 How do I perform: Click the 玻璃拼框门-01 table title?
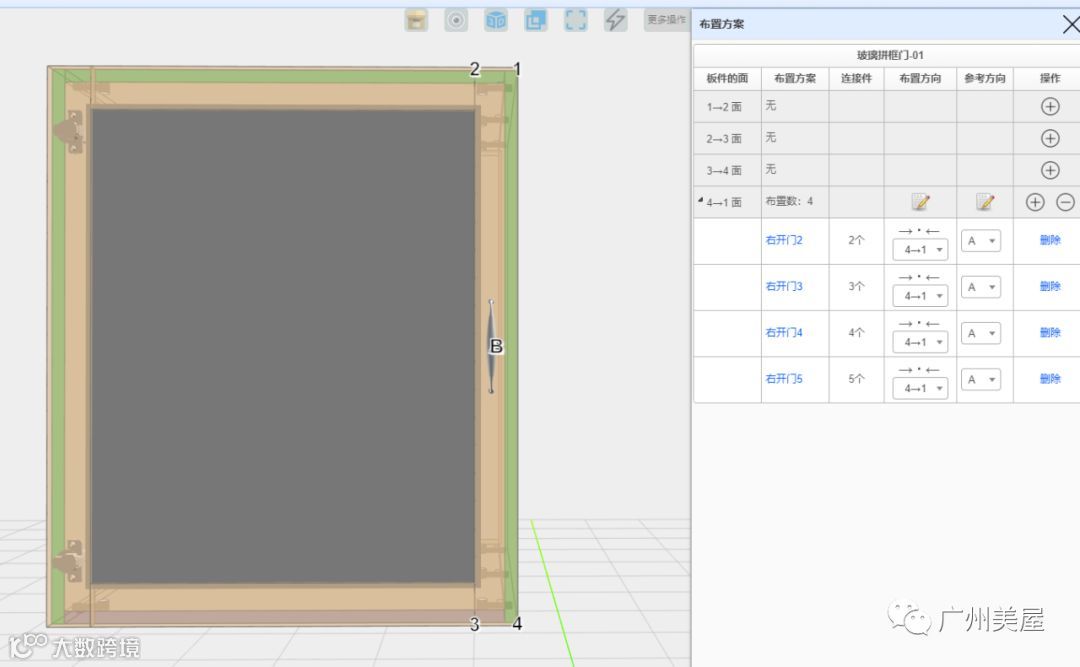[890, 55]
